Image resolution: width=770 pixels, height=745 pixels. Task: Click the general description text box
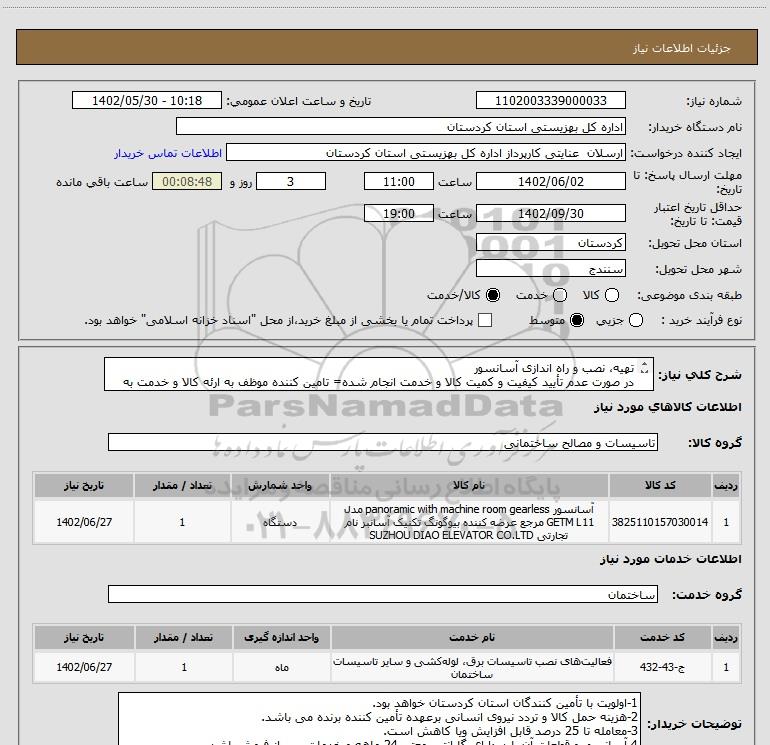pyautogui.click(x=379, y=375)
